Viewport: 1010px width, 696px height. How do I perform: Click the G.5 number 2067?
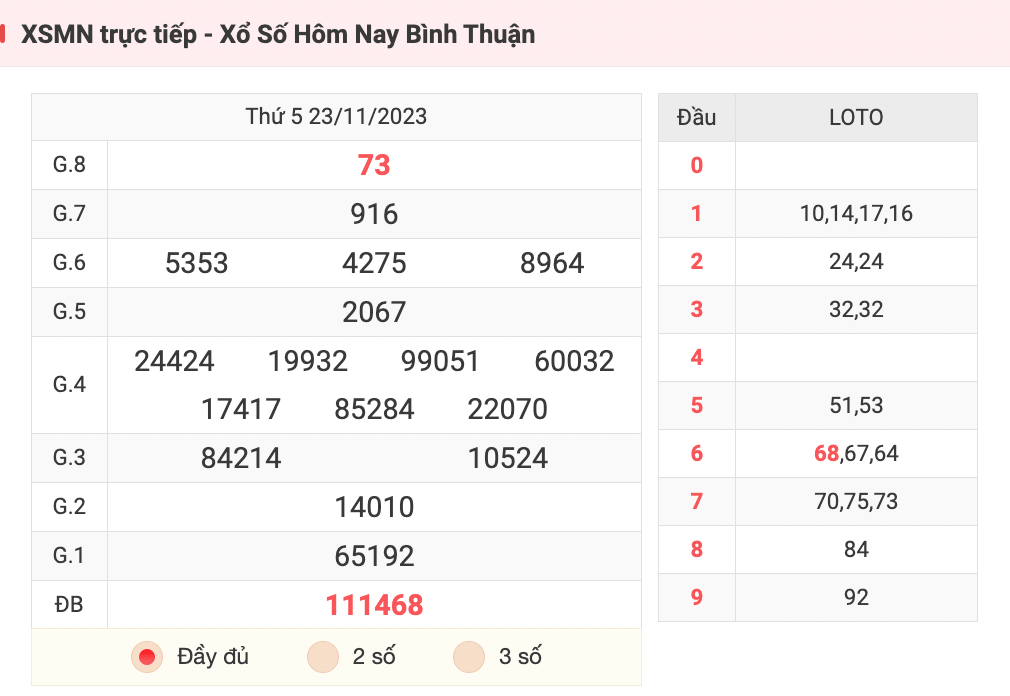pyautogui.click(x=374, y=312)
